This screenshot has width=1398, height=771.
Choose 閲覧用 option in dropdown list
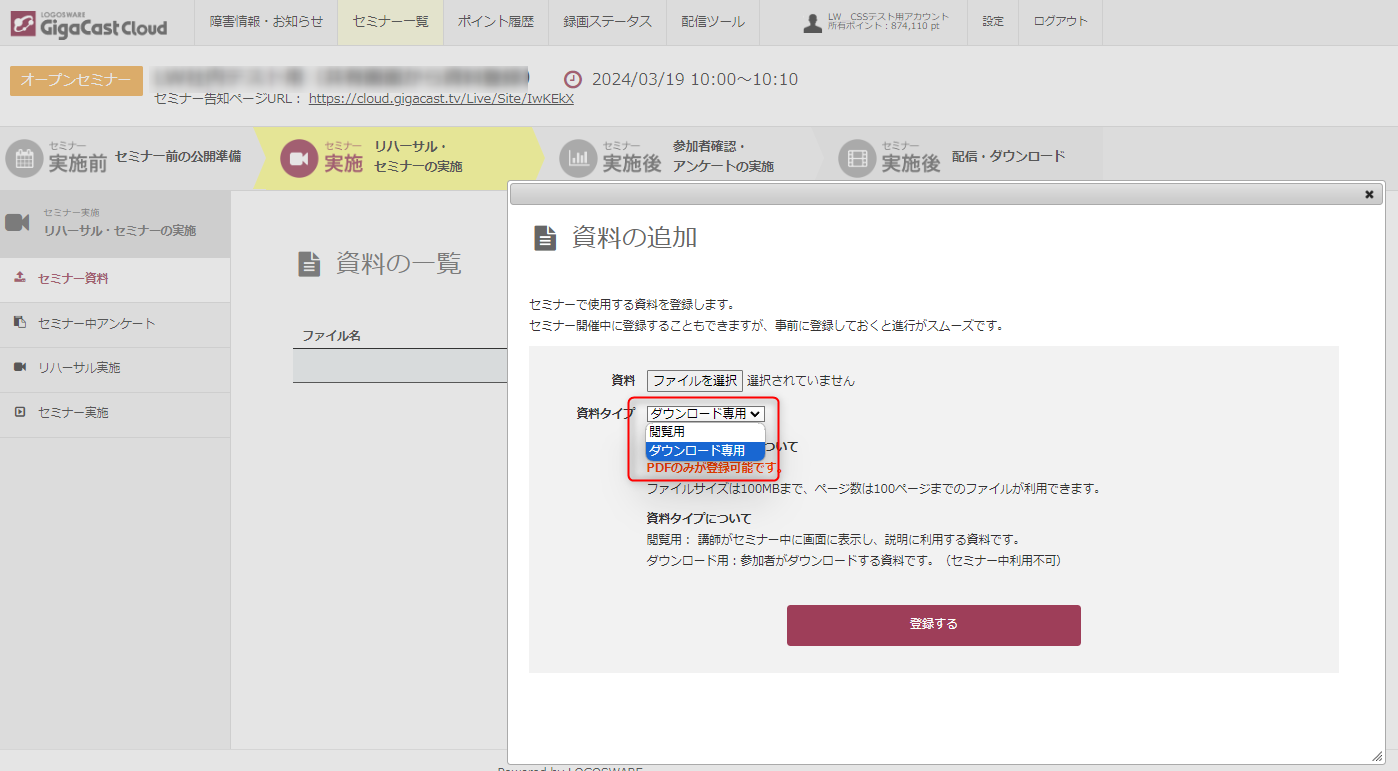point(705,432)
